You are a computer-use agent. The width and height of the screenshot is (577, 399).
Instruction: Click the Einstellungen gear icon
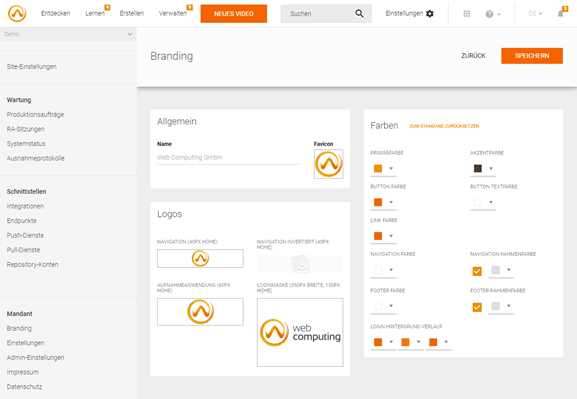[429, 14]
